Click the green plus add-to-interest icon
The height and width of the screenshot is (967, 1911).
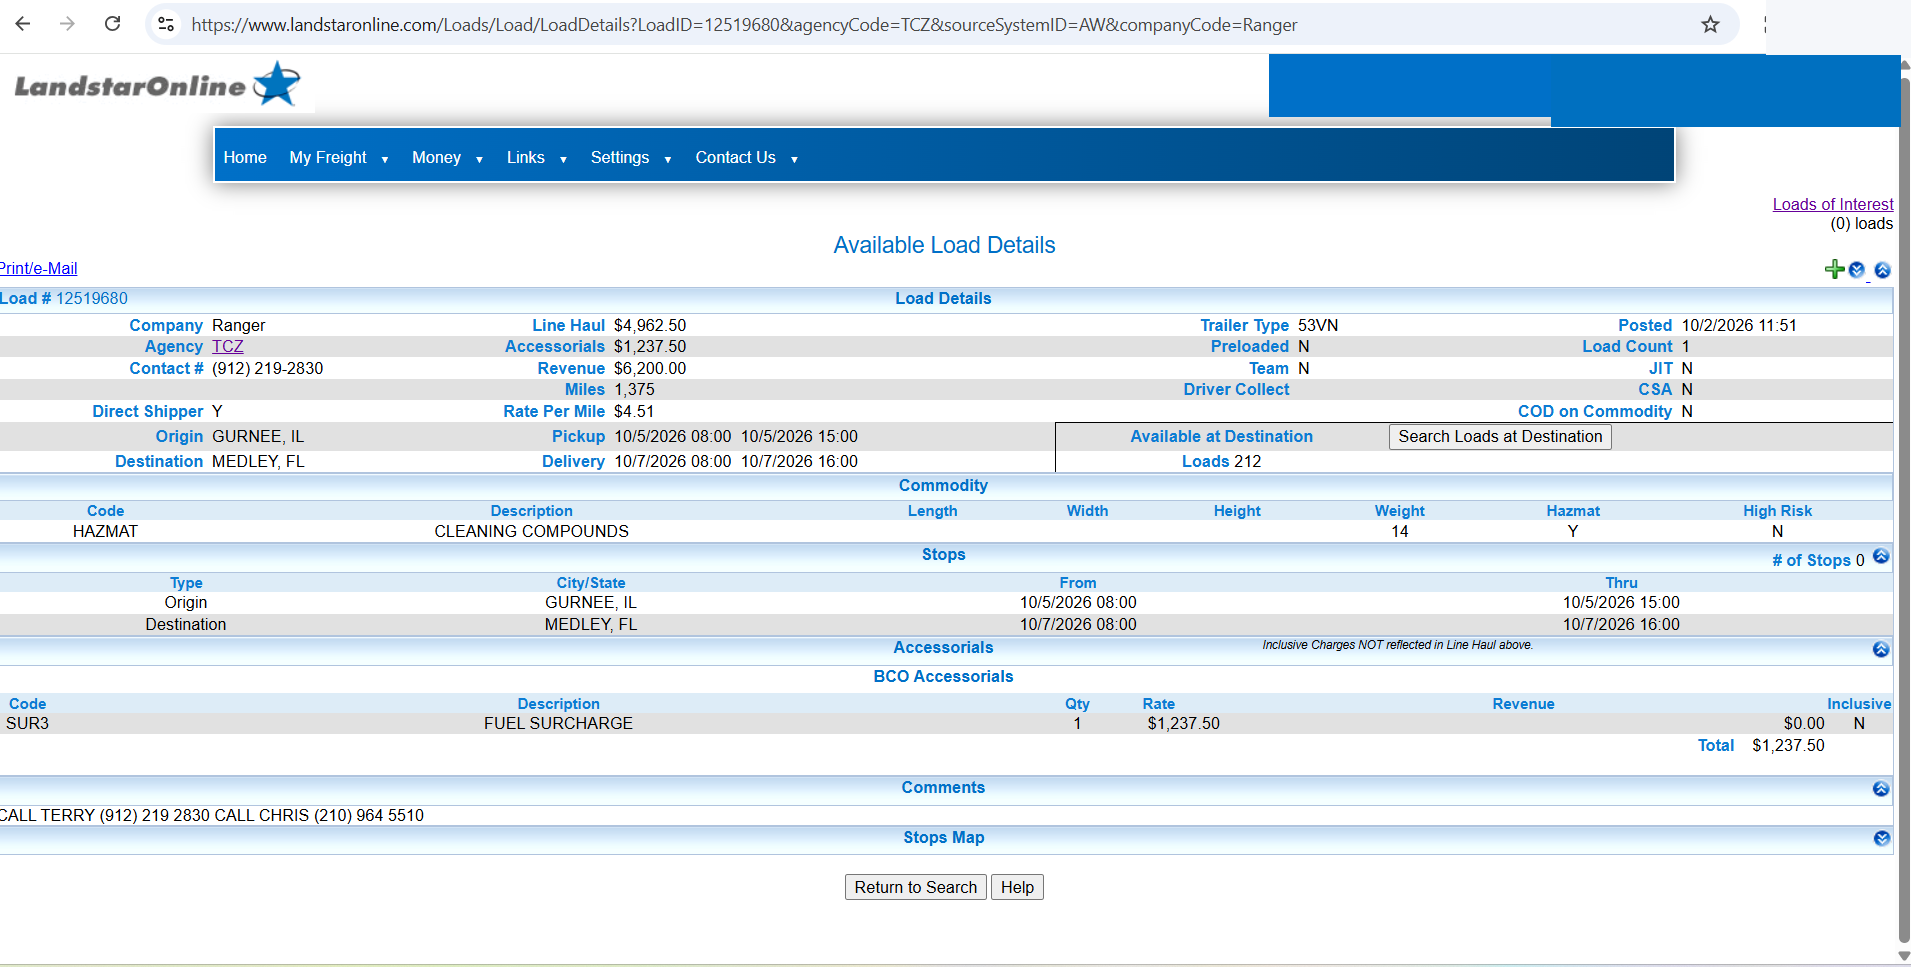1834,269
